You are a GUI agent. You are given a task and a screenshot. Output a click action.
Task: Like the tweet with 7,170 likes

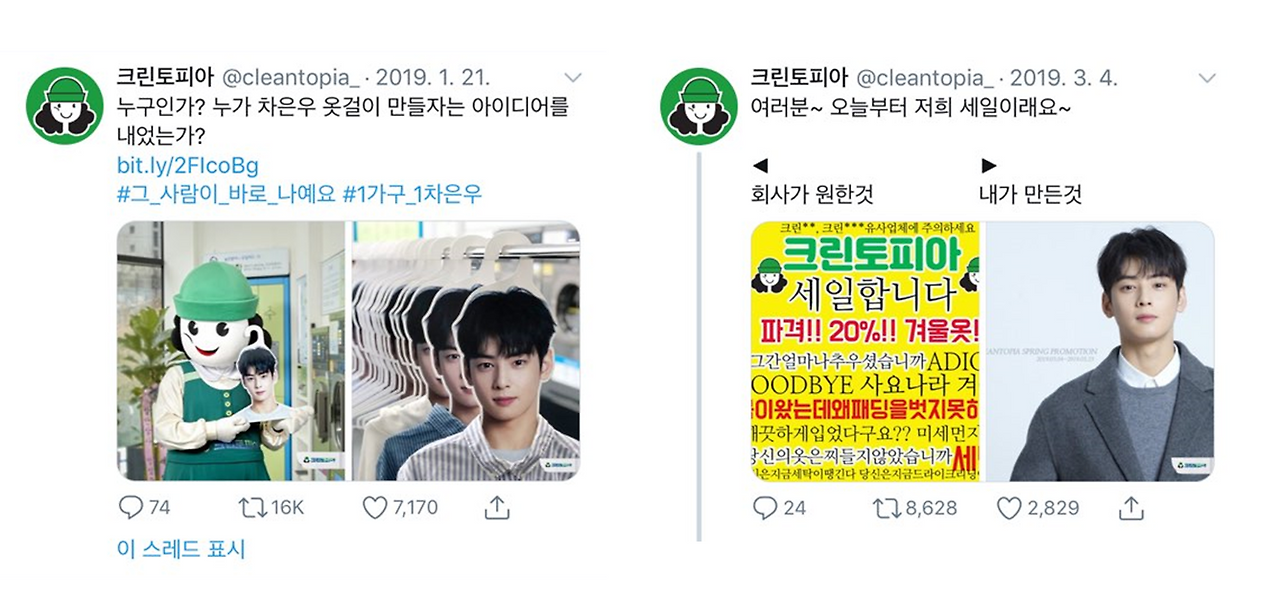[375, 508]
